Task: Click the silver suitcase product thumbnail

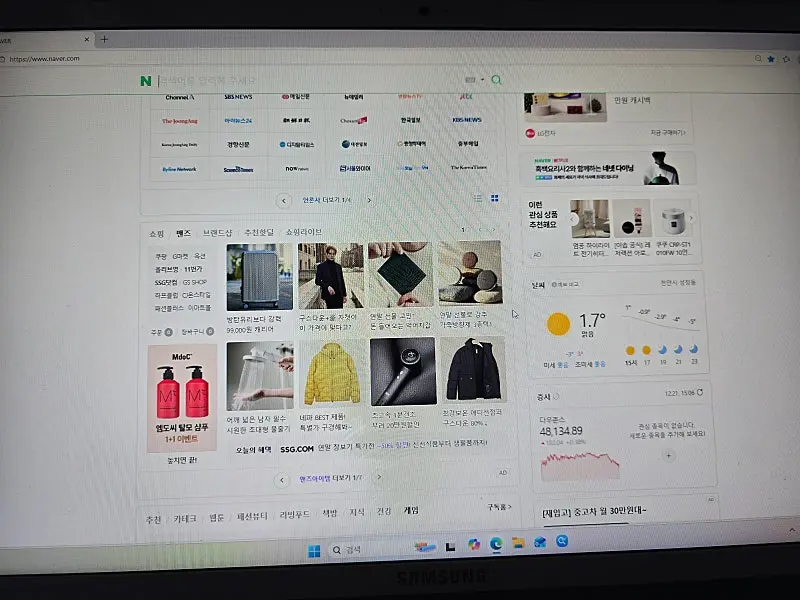Action: [x=260, y=276]
